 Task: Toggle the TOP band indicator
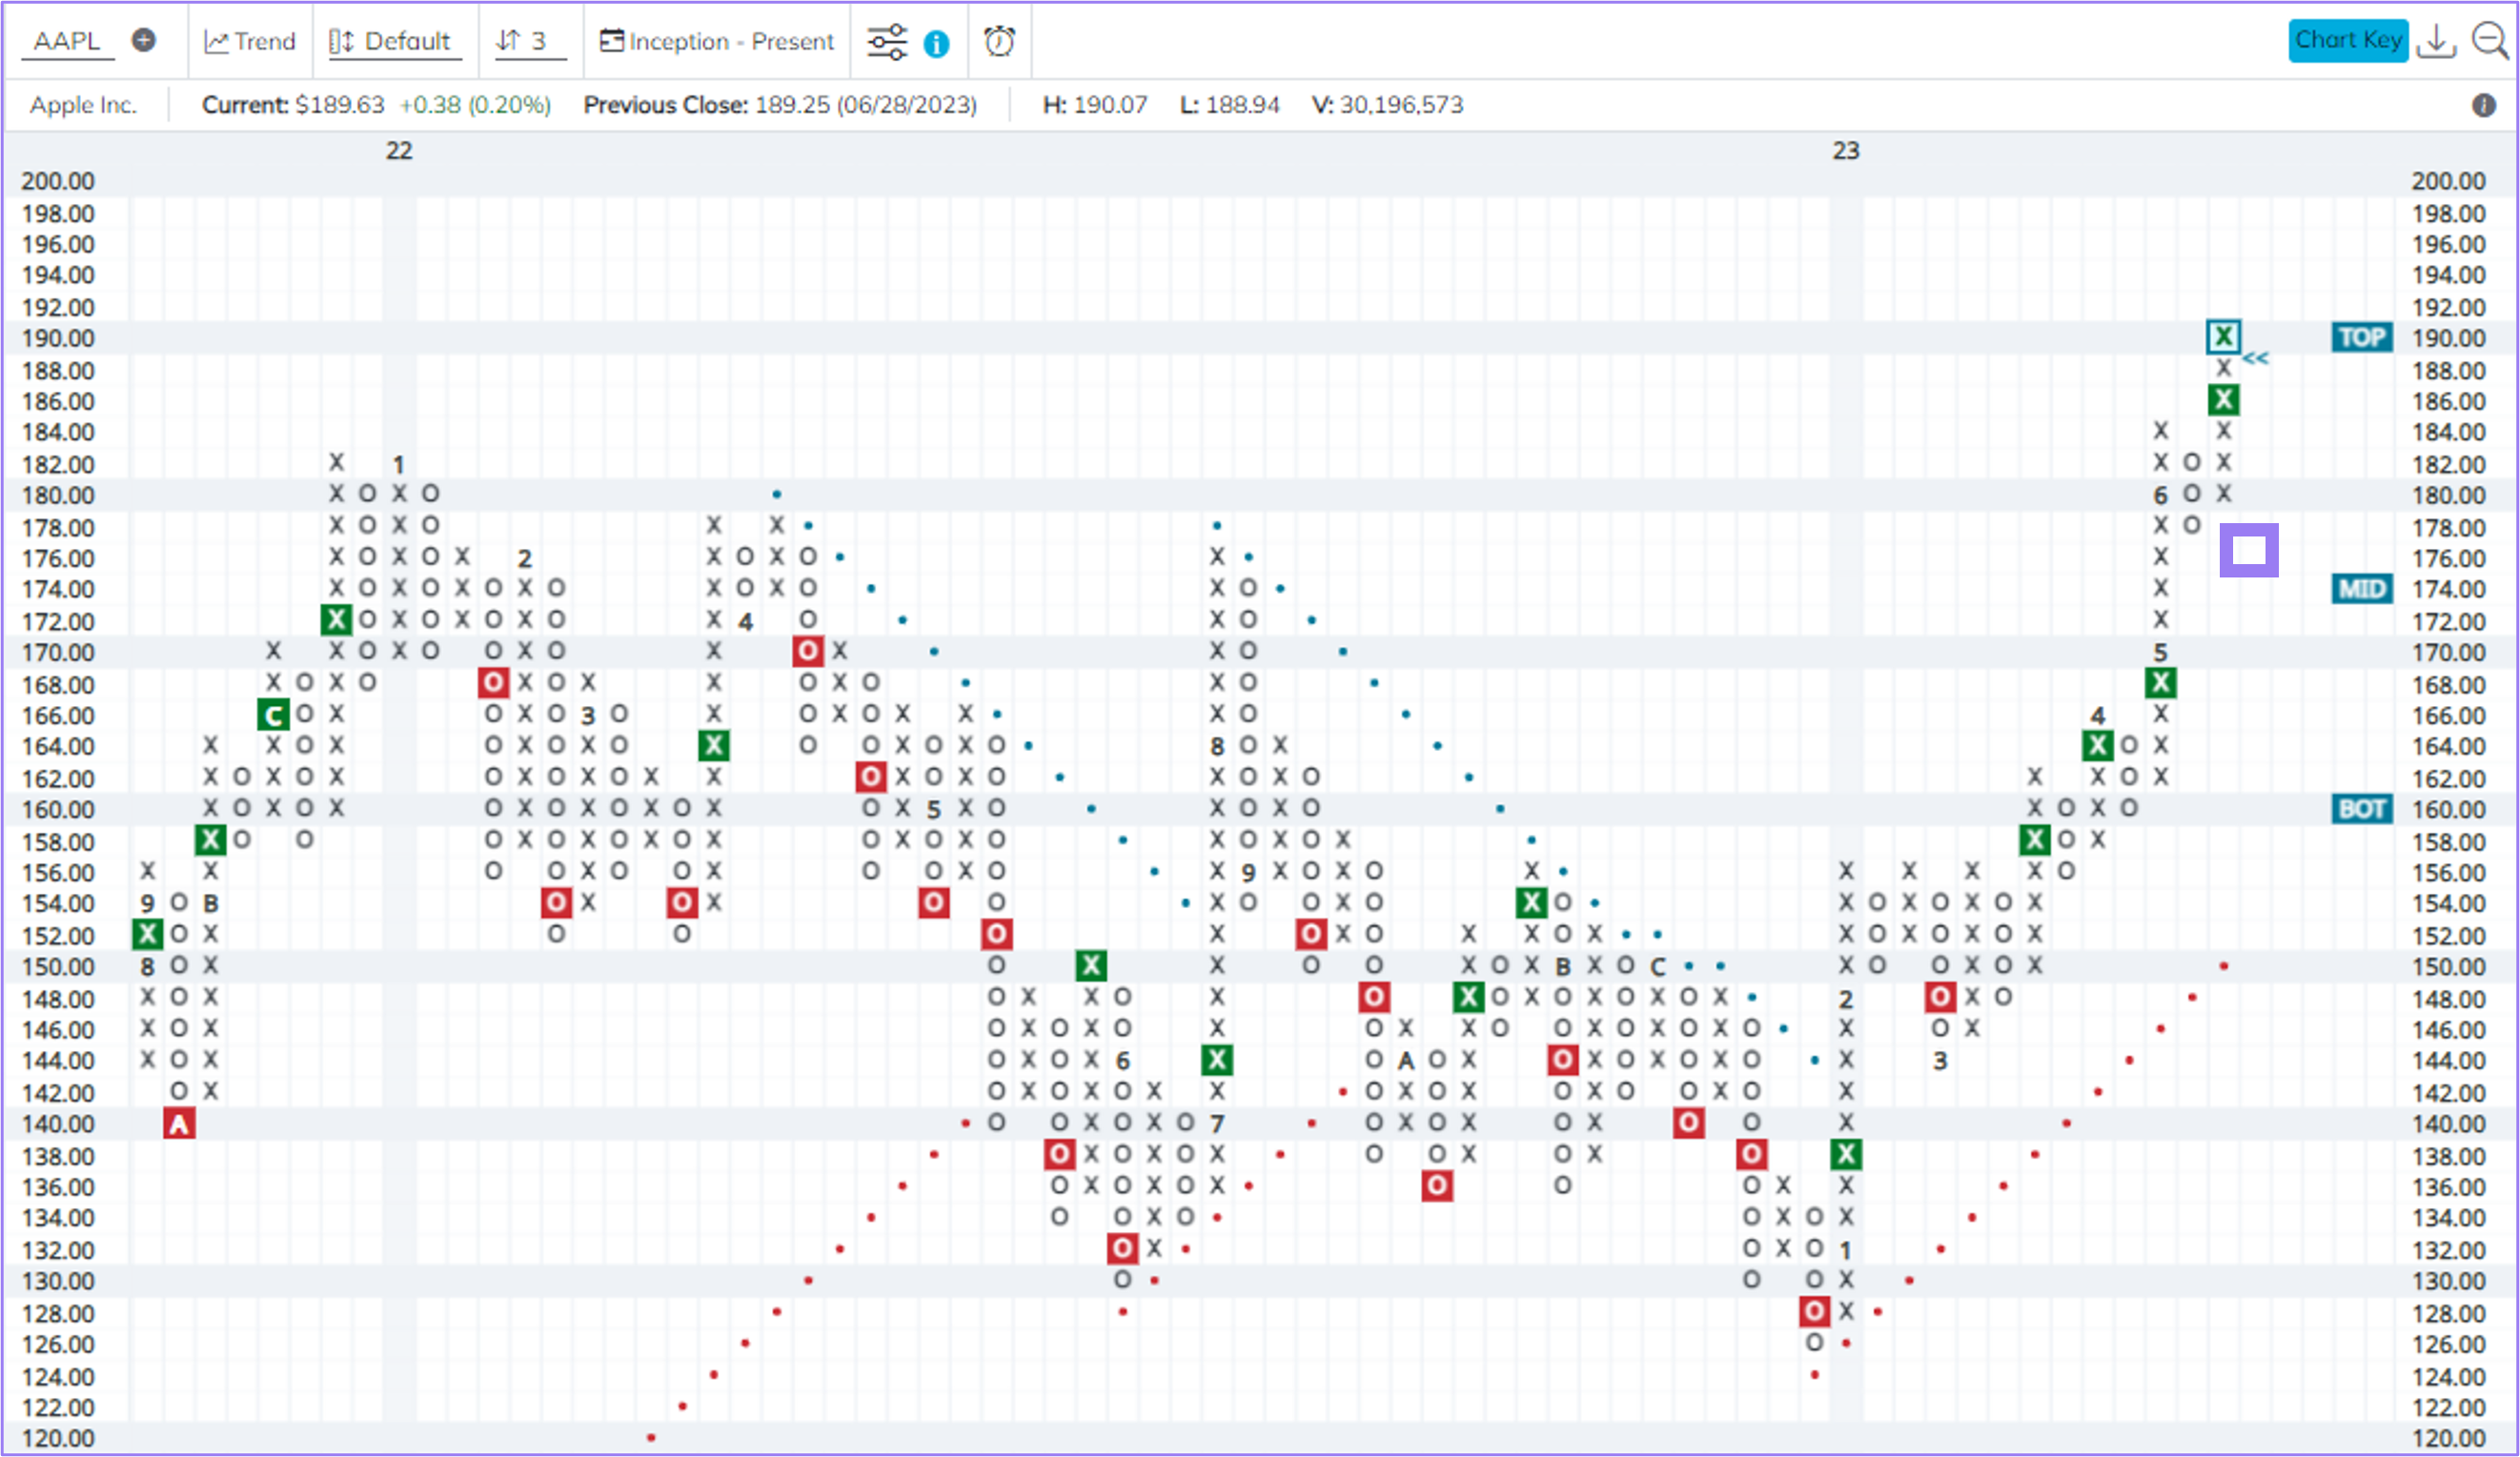click(x=2363, y=337)
